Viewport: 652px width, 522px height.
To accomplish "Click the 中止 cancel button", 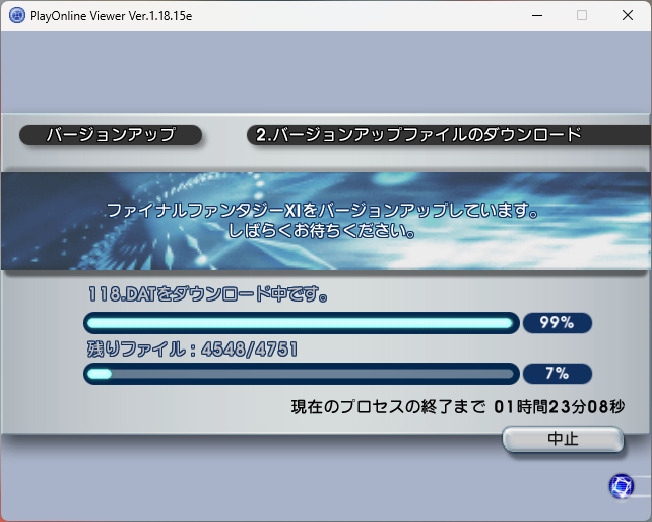I will click(x=563, y=439).
